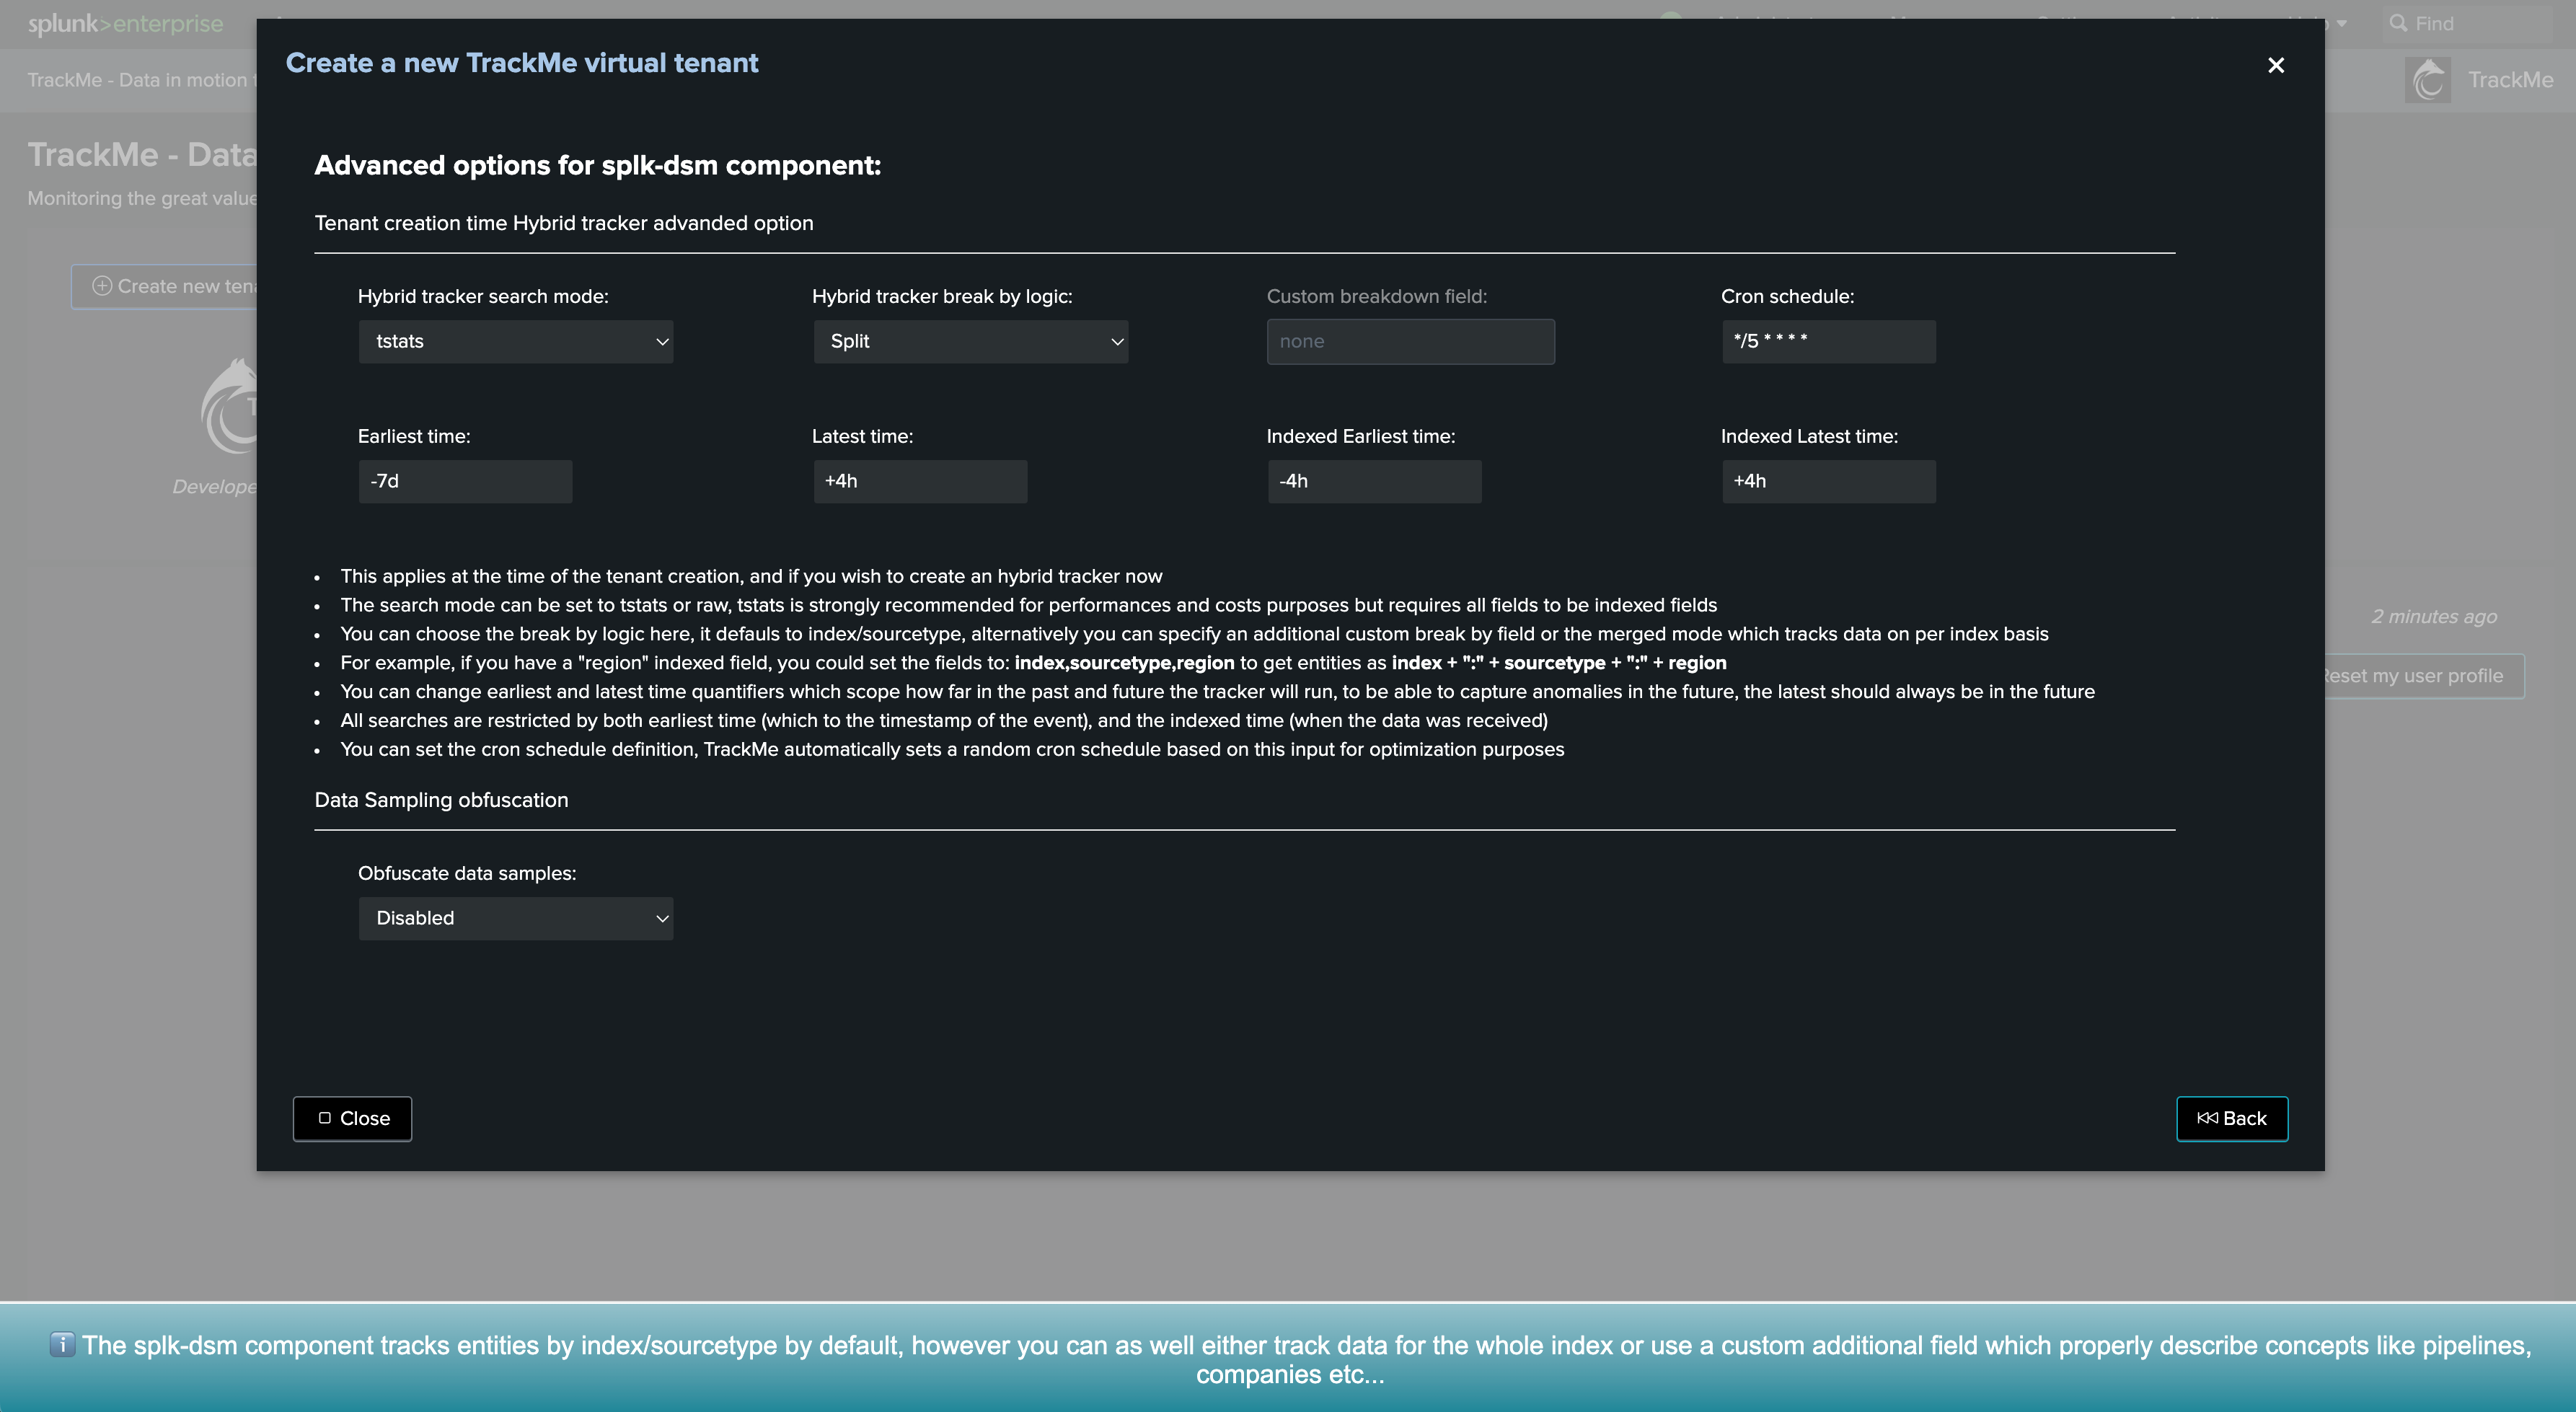Click the plus icon on Create new tenant
Viewport: 2576px width, 1412px height.
102,287
